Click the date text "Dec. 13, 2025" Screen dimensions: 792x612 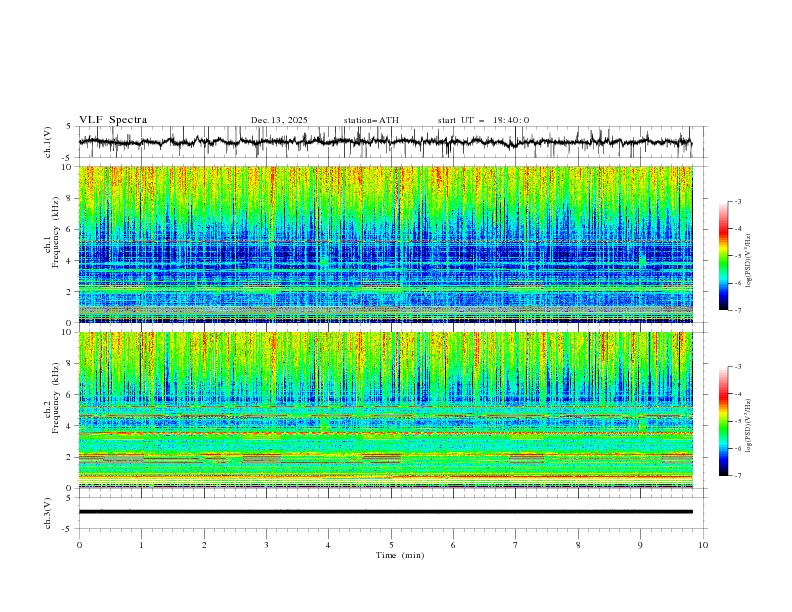(x=279, y=120)
